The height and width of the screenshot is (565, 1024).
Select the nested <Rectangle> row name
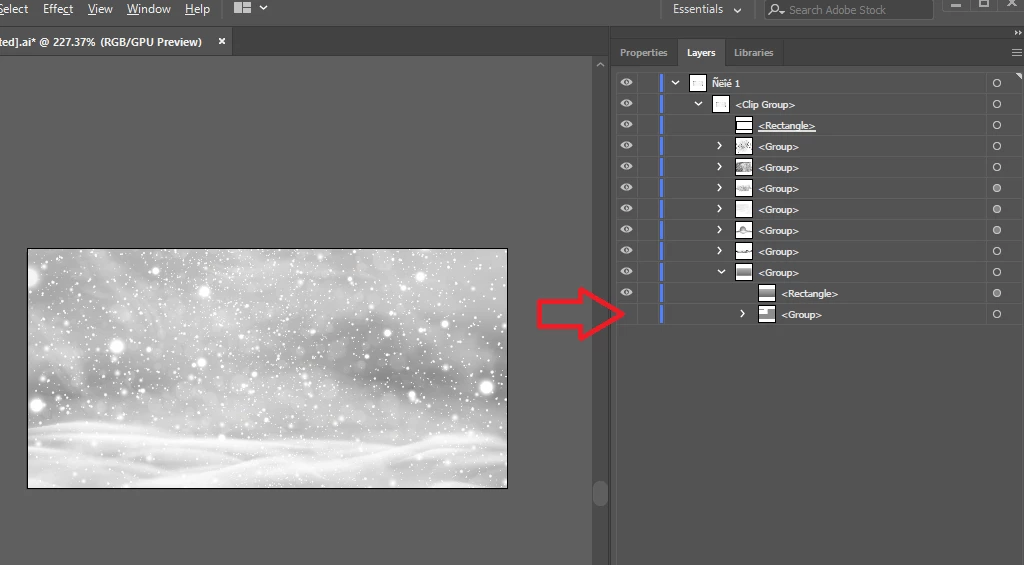pos(809,293)
